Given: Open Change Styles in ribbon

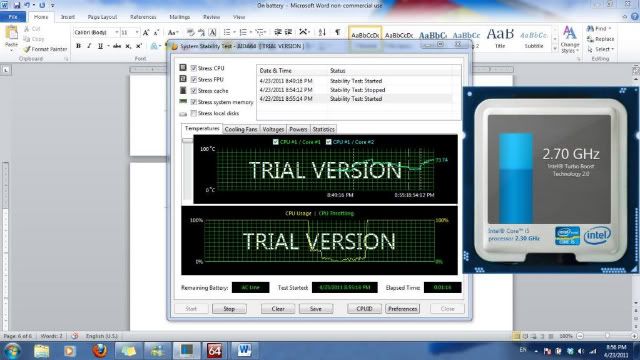Looking at the screenshot, I should point(570,39).
